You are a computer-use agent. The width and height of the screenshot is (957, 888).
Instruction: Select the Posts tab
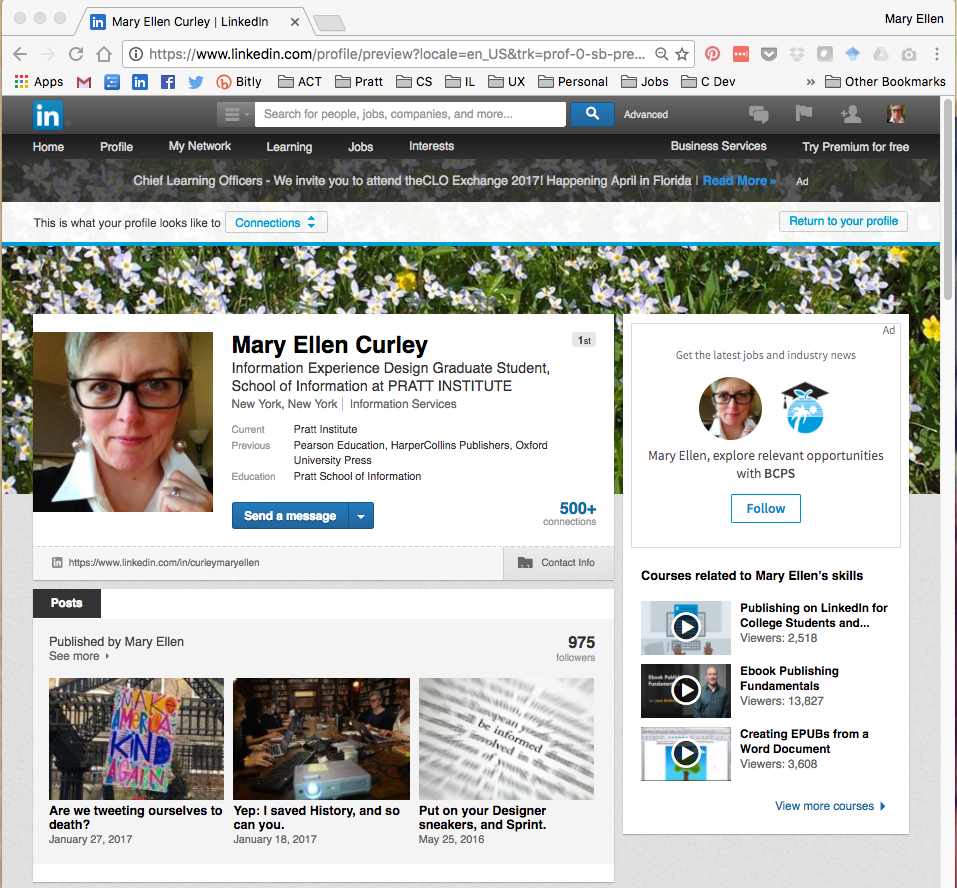pos(67,603)
